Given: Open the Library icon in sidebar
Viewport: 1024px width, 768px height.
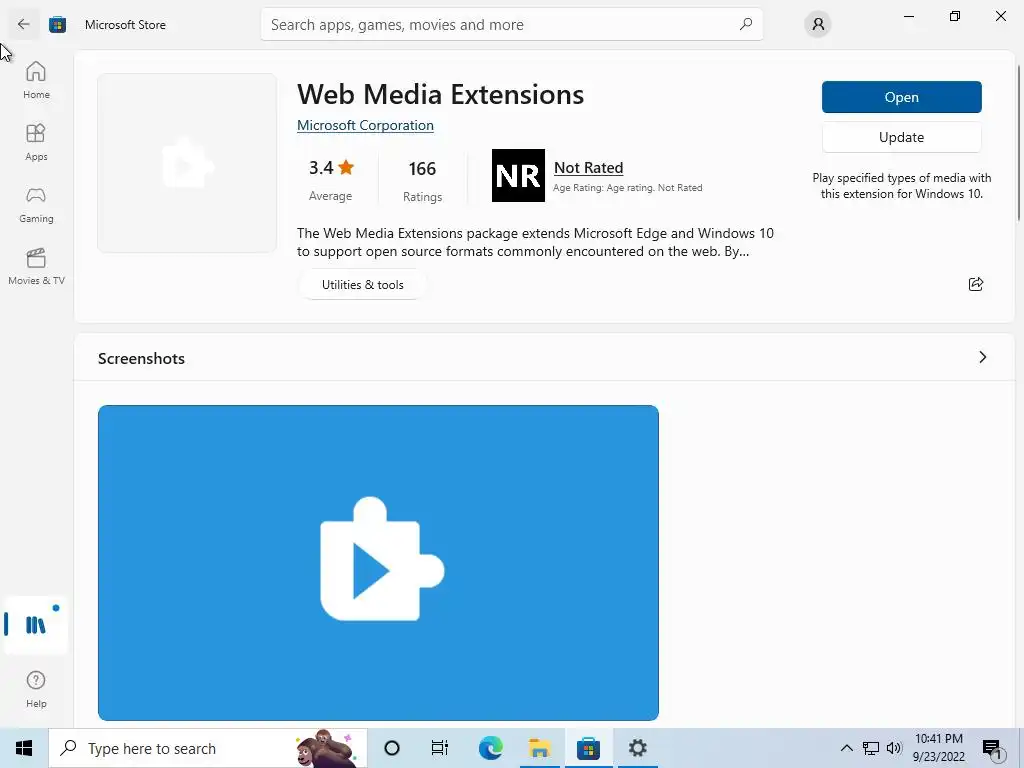Looking at the screenshot, I should [x=36, y=625].
